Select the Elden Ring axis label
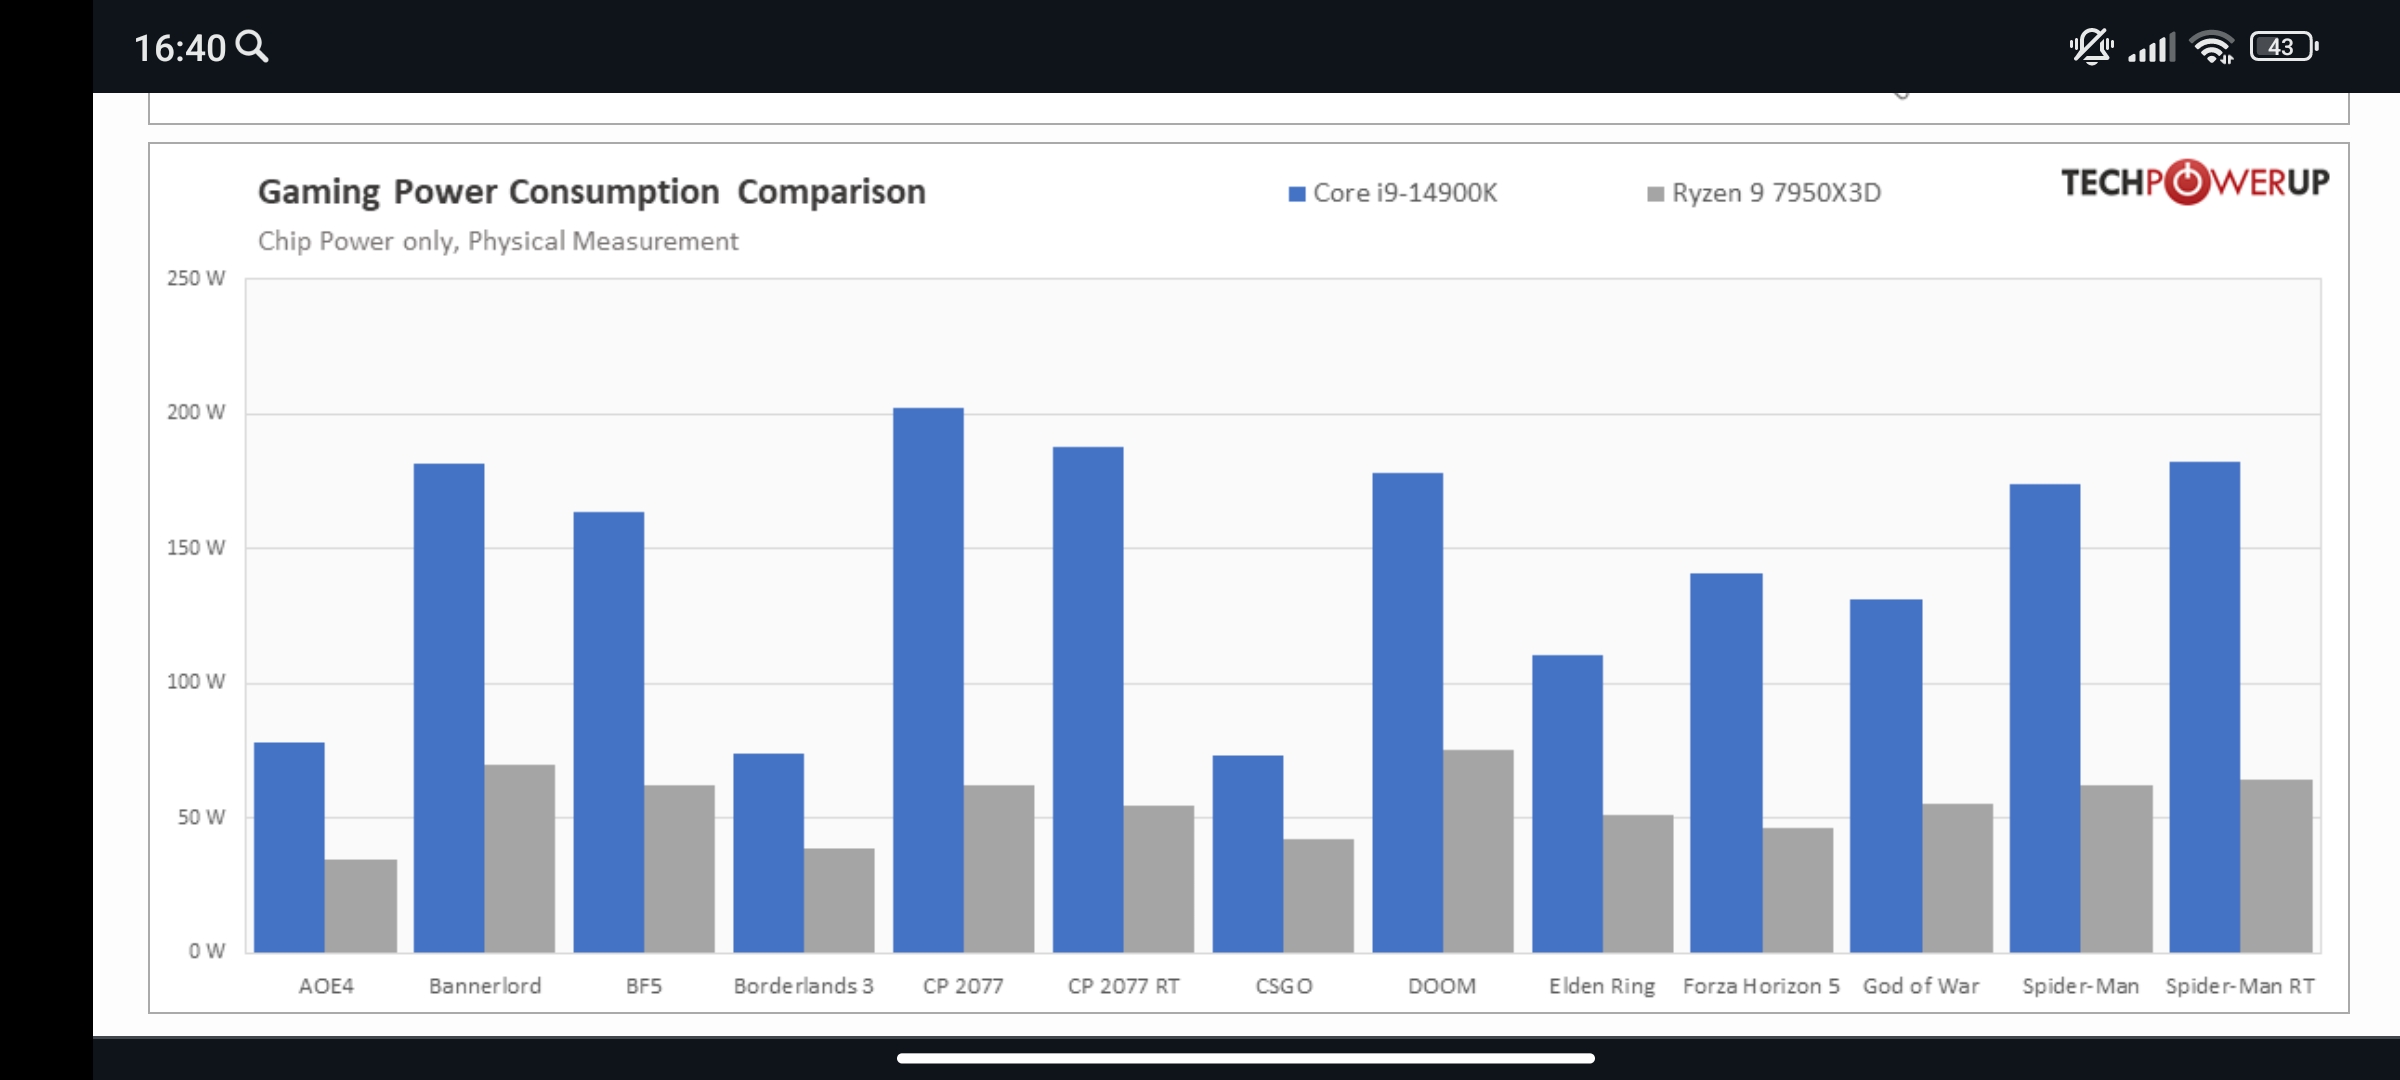Screen dimensions: 2400x1080 click(x=1602, y=986)
